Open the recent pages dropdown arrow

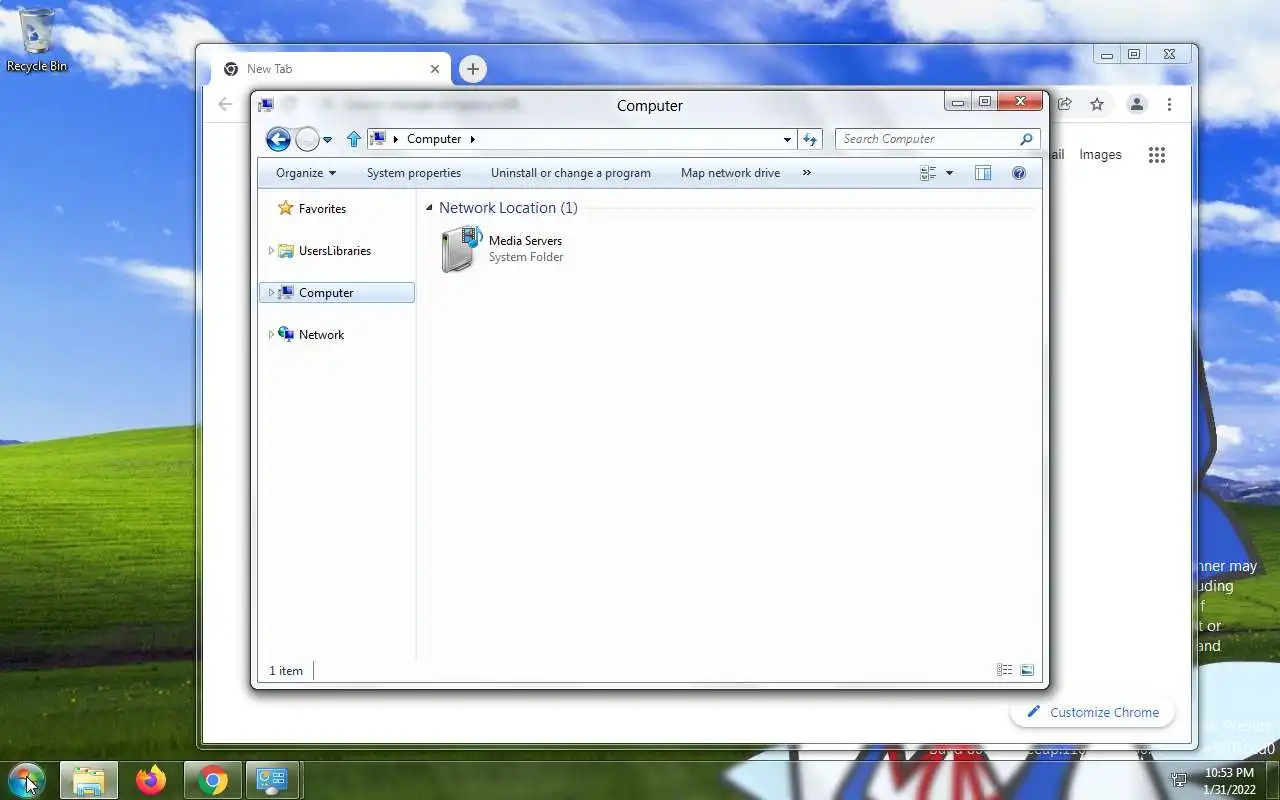(x=328, y=140)
